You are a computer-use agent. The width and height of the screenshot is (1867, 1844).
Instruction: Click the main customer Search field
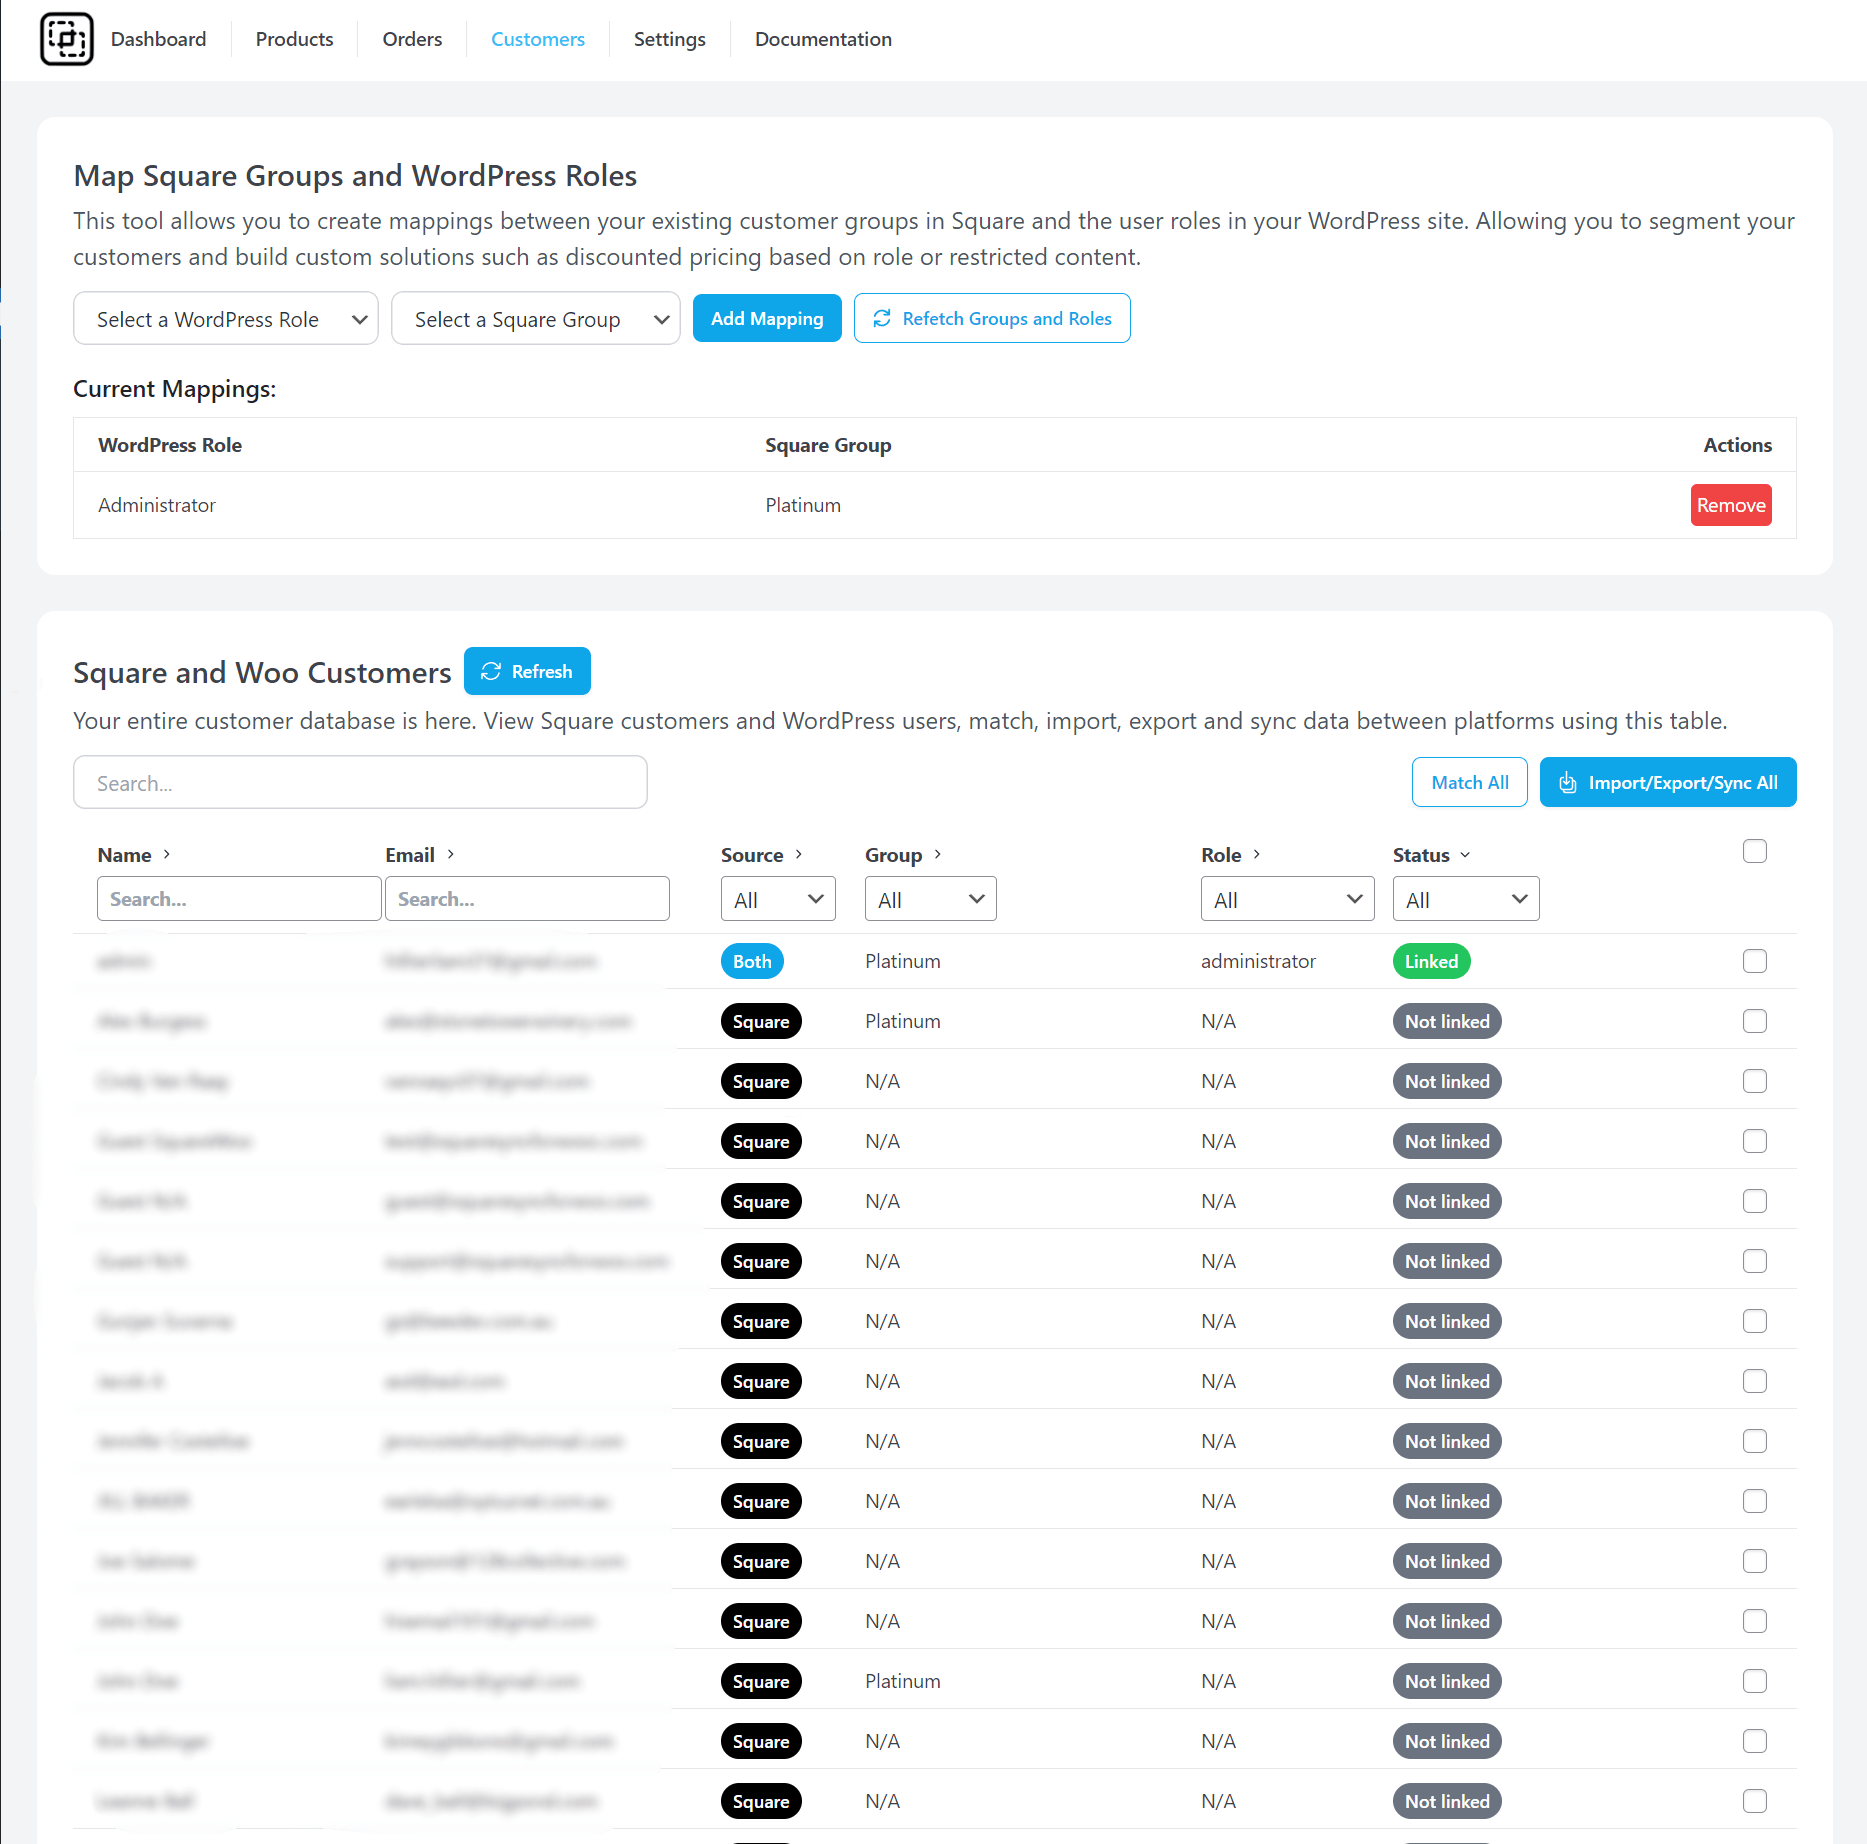360,782
